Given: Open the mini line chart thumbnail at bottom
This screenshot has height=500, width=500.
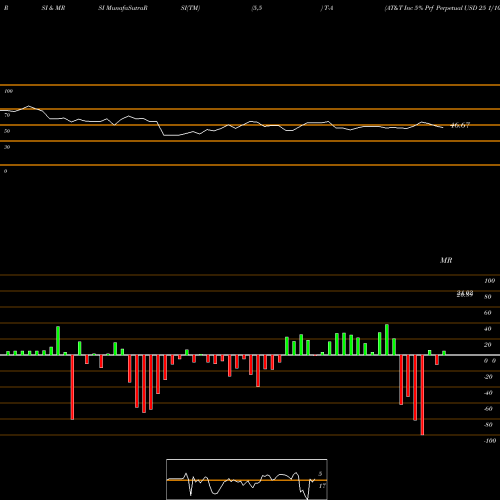Looking at the screenshot, I should click(247, 479).
